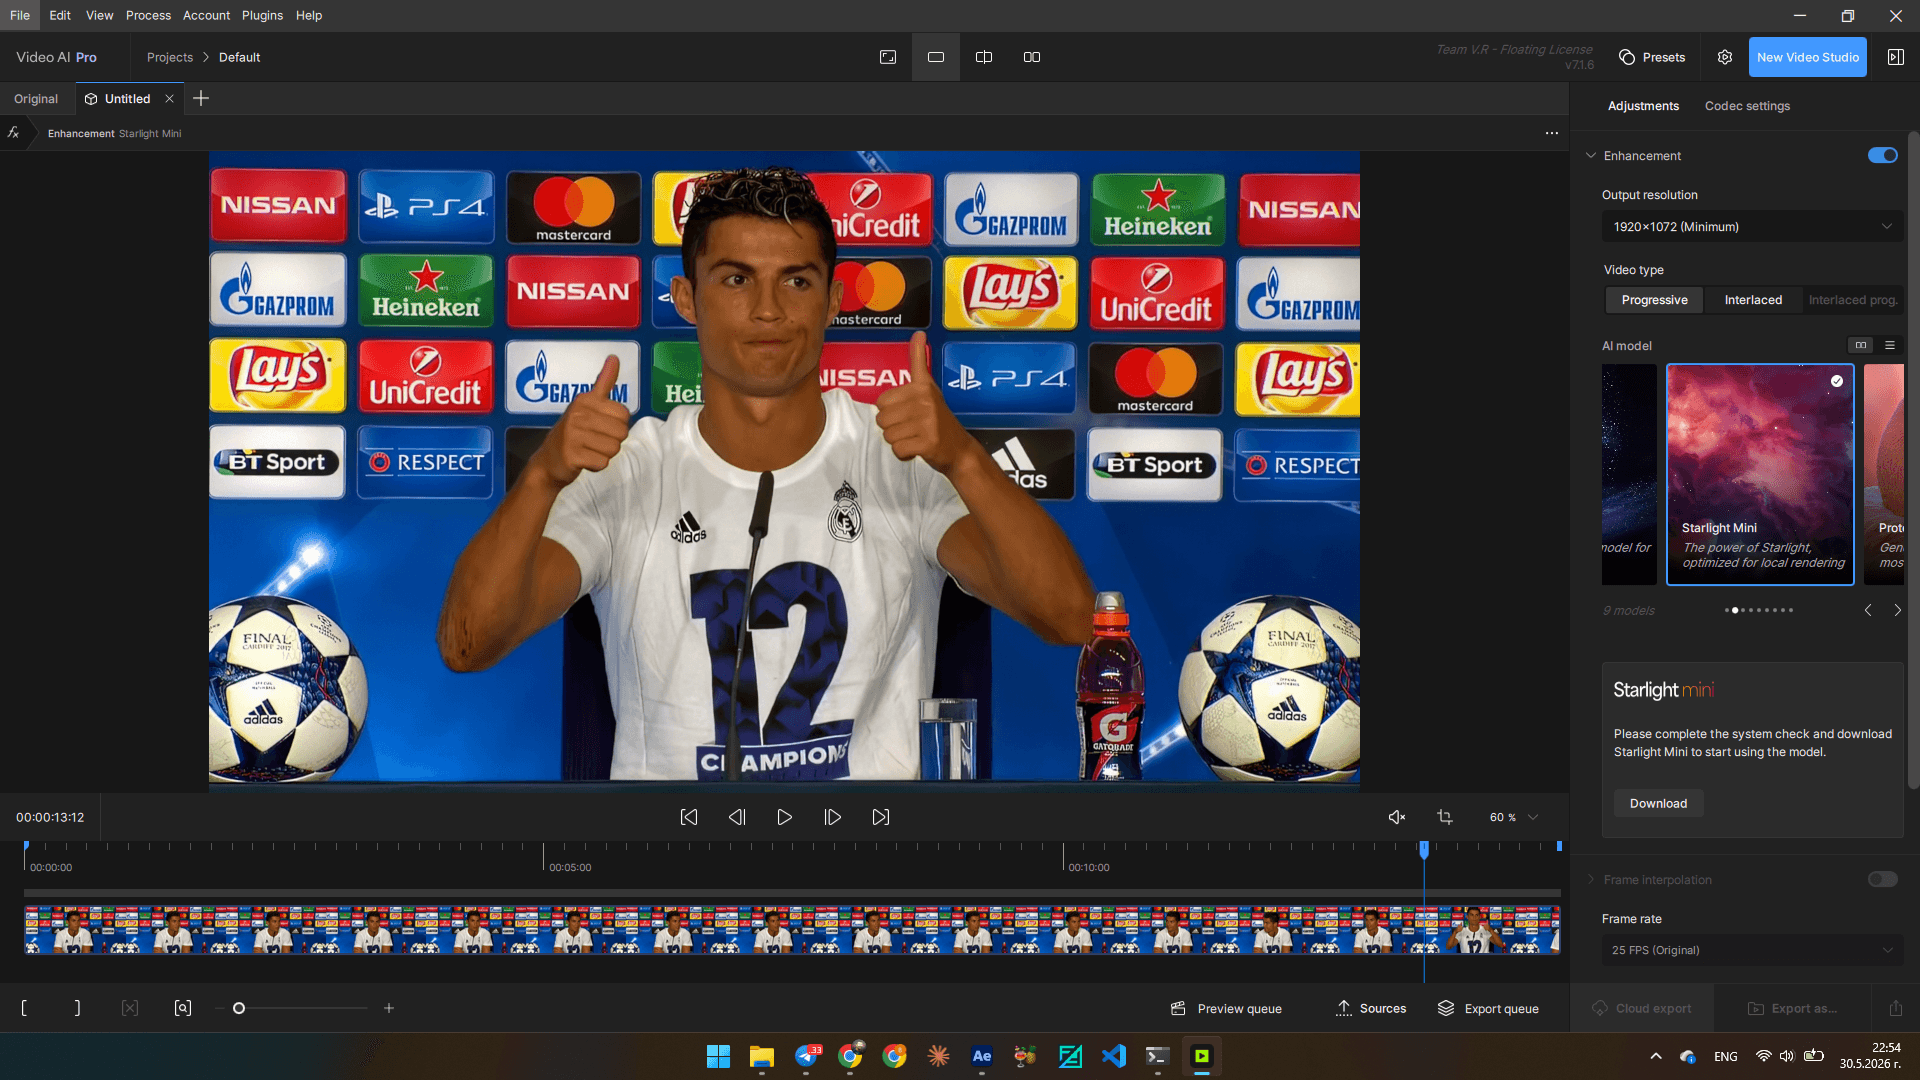This screenshot has height=1080, width=1920.
Task: Select Progressive video type
Action: (x=1654, y=300)
